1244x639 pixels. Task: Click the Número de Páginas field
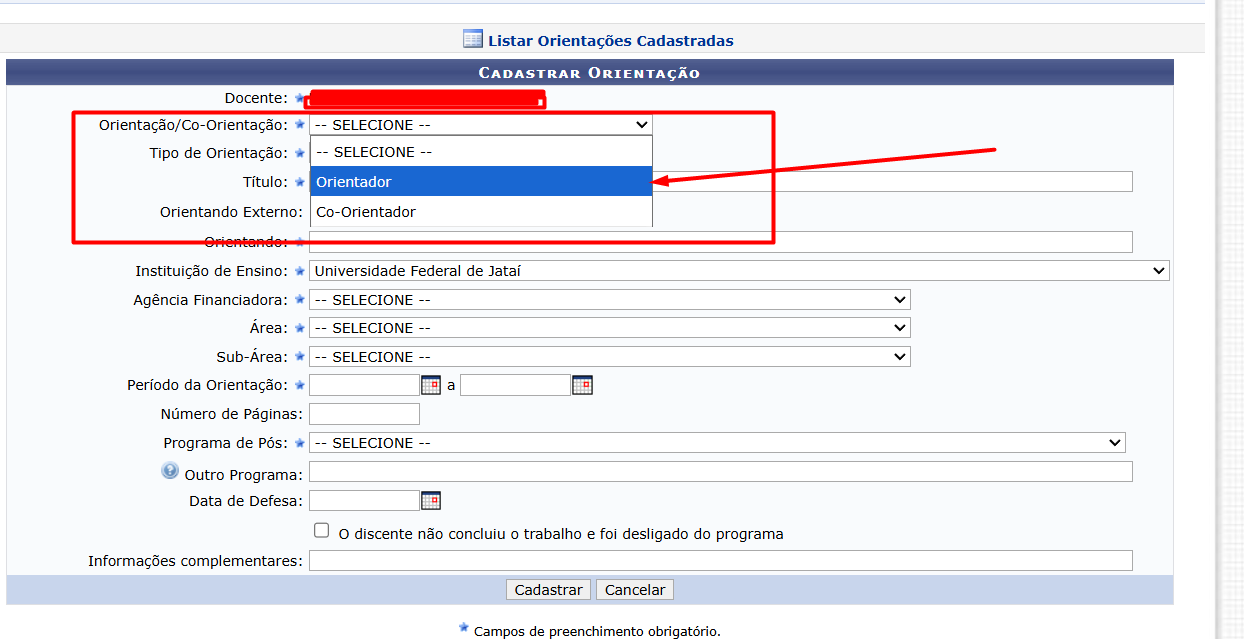(364, 414)
